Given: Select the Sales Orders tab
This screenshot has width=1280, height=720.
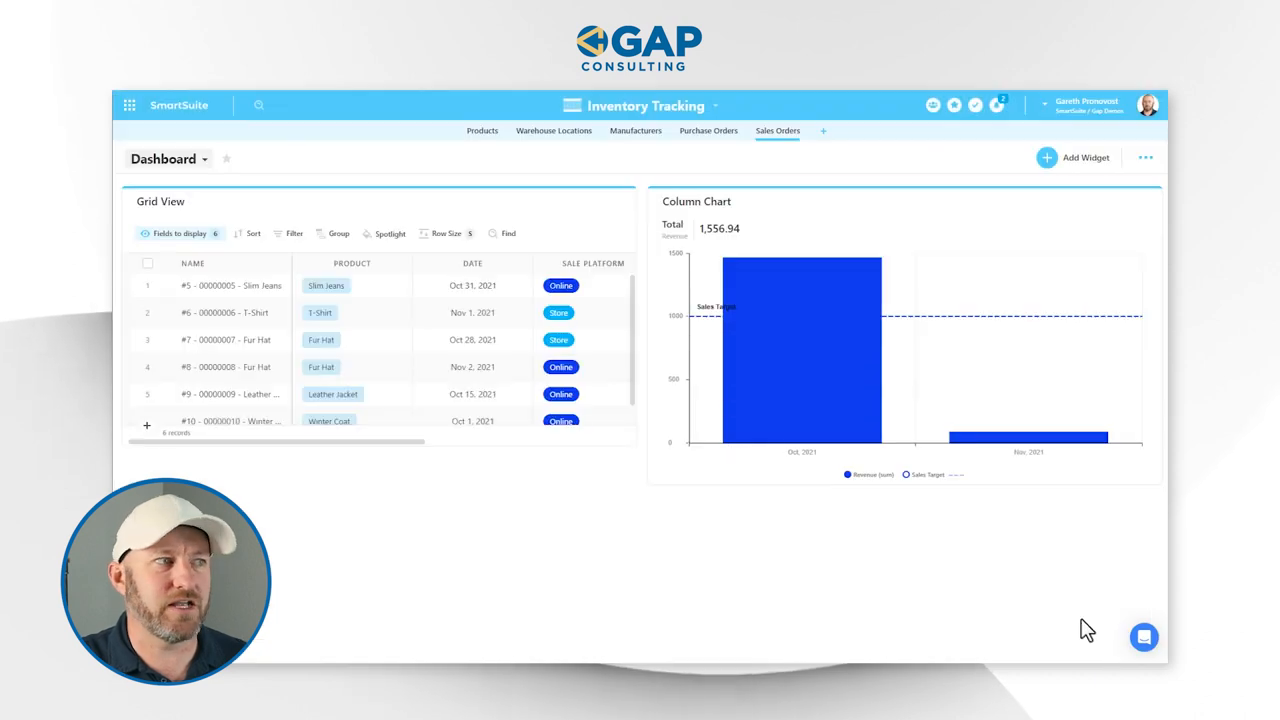Looking at the screenshot, I should tap(778, 131).
